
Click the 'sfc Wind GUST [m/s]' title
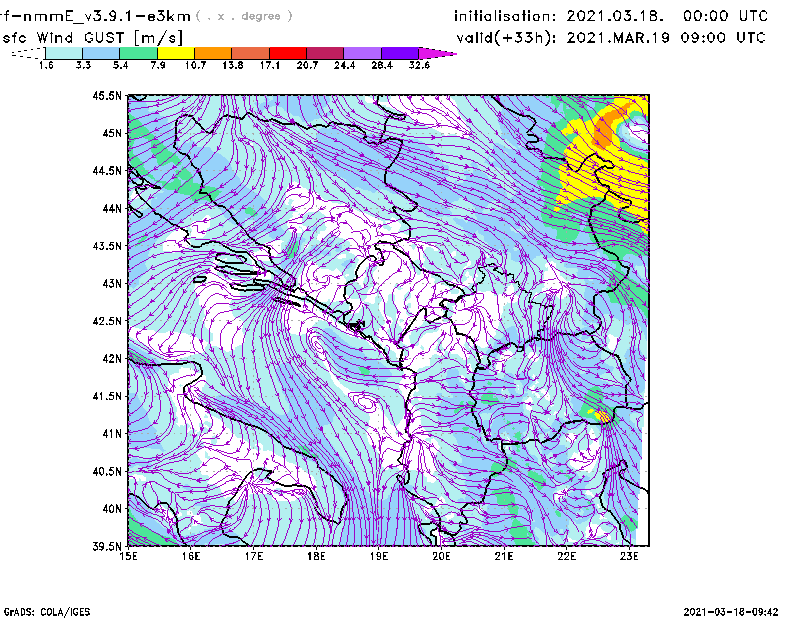coord(92,38)
